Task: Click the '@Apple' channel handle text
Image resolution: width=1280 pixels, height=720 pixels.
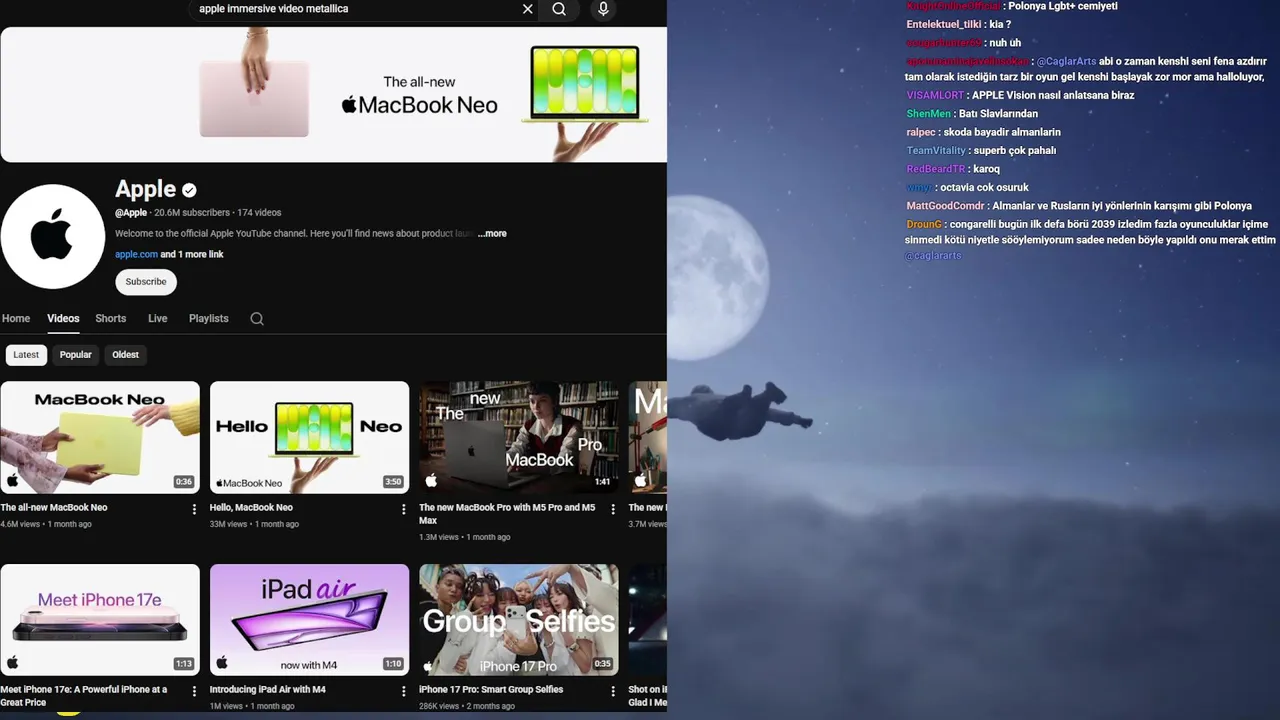Action: pyautogui.click(x=131, y=213)
